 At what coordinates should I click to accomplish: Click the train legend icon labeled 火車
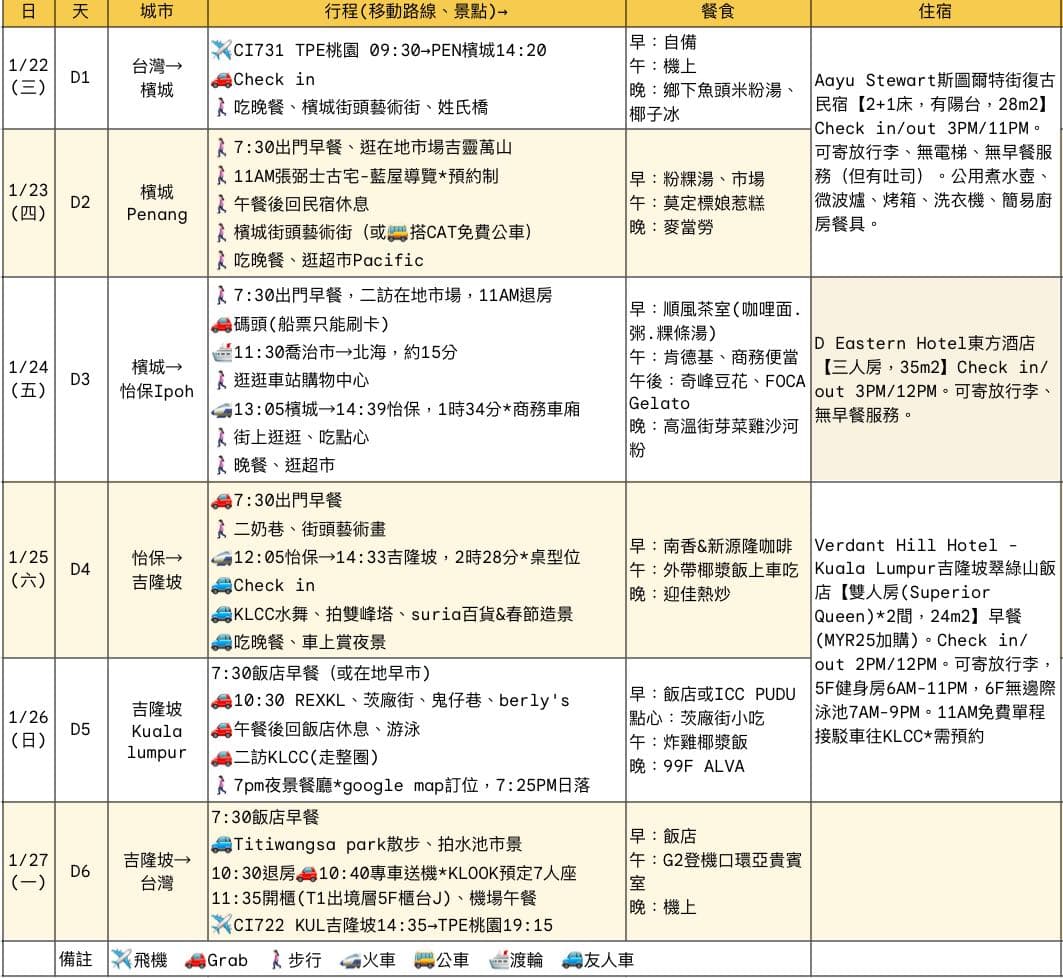[x=350, y=960]
